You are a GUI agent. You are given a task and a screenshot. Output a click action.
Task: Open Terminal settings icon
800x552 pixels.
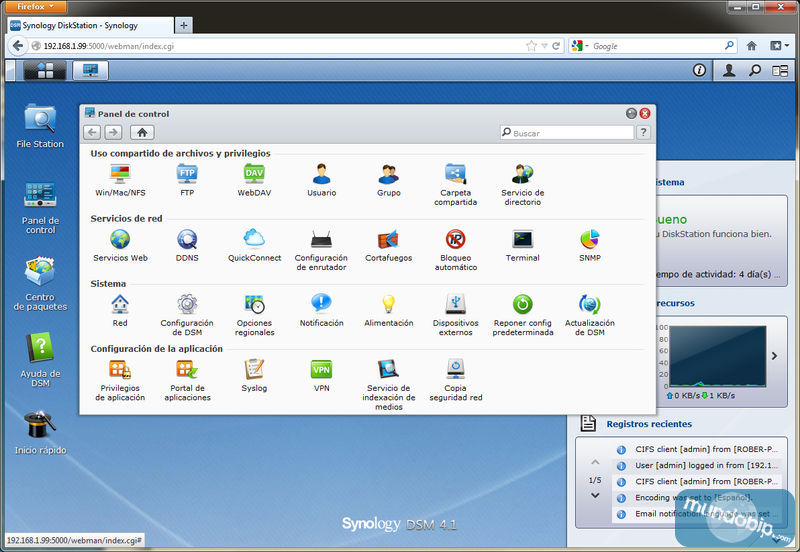click(x=522, y=245)
